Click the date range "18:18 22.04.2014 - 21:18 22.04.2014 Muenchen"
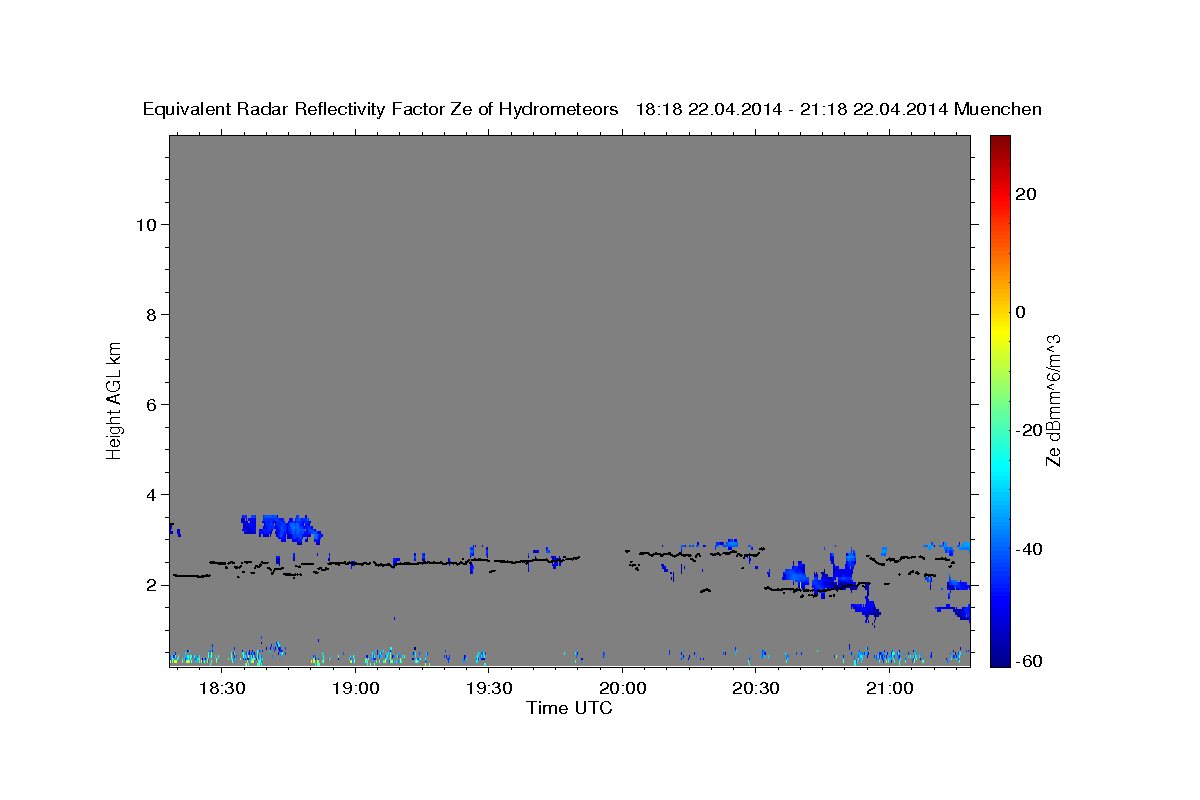The height and width of the screenshot is (800, 1200). pyautogui.click(x=839, y=110)
